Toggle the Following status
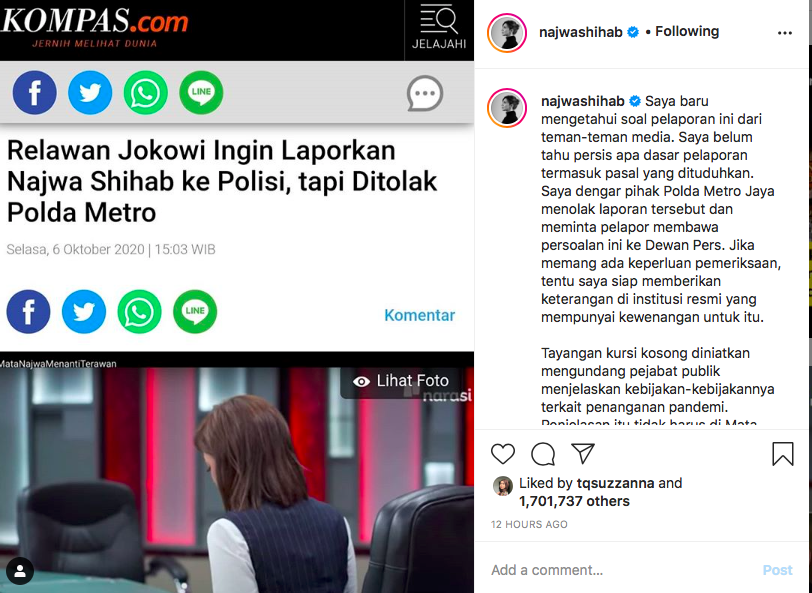Image resolution: width=812 pixels, height=593 pixels. 687,32
